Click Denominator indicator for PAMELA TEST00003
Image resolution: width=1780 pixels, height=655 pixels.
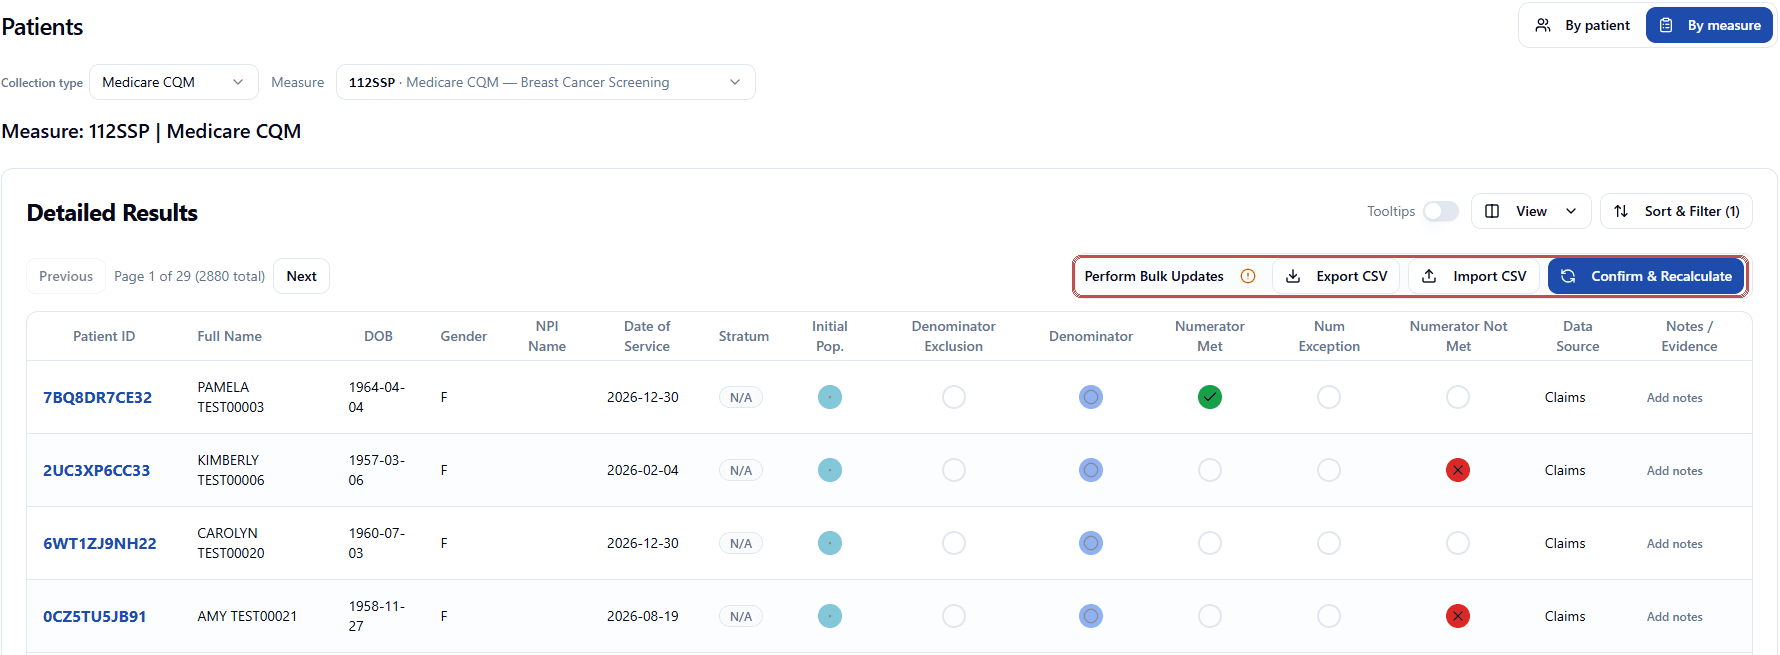tap(1091, 397)
